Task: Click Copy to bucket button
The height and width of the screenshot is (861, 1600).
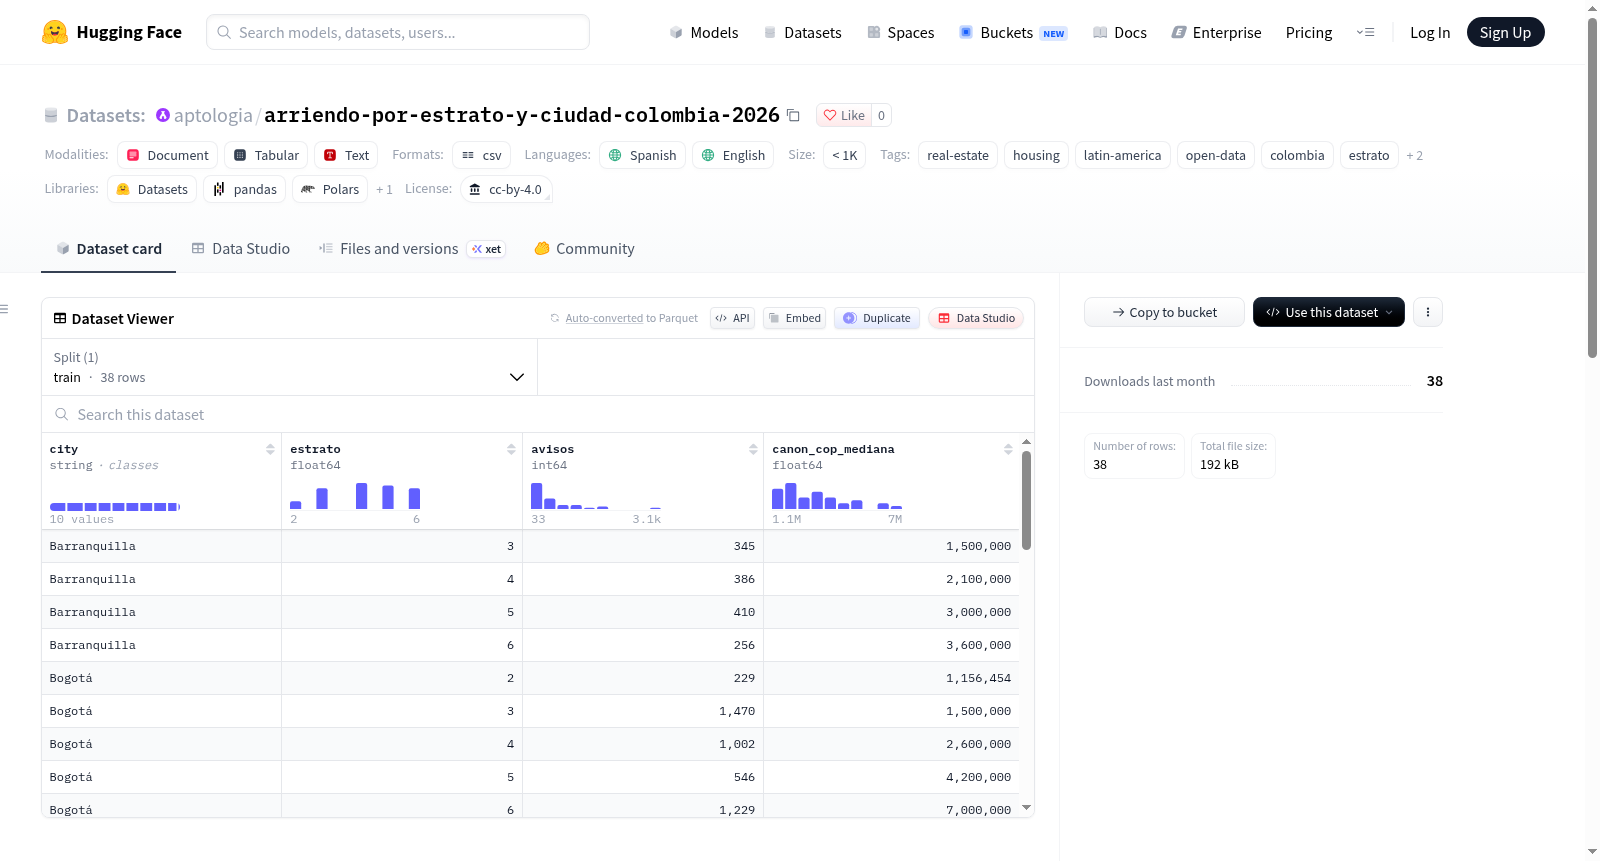Action: 1164,312
